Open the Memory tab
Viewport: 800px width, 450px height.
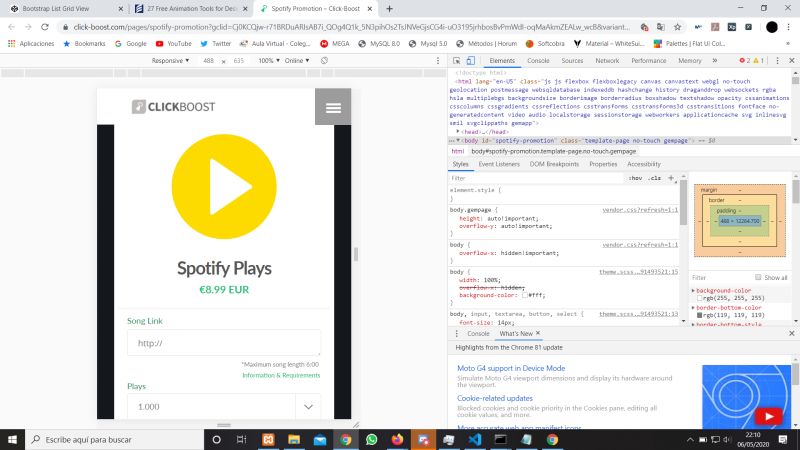[x=690, y=61]
